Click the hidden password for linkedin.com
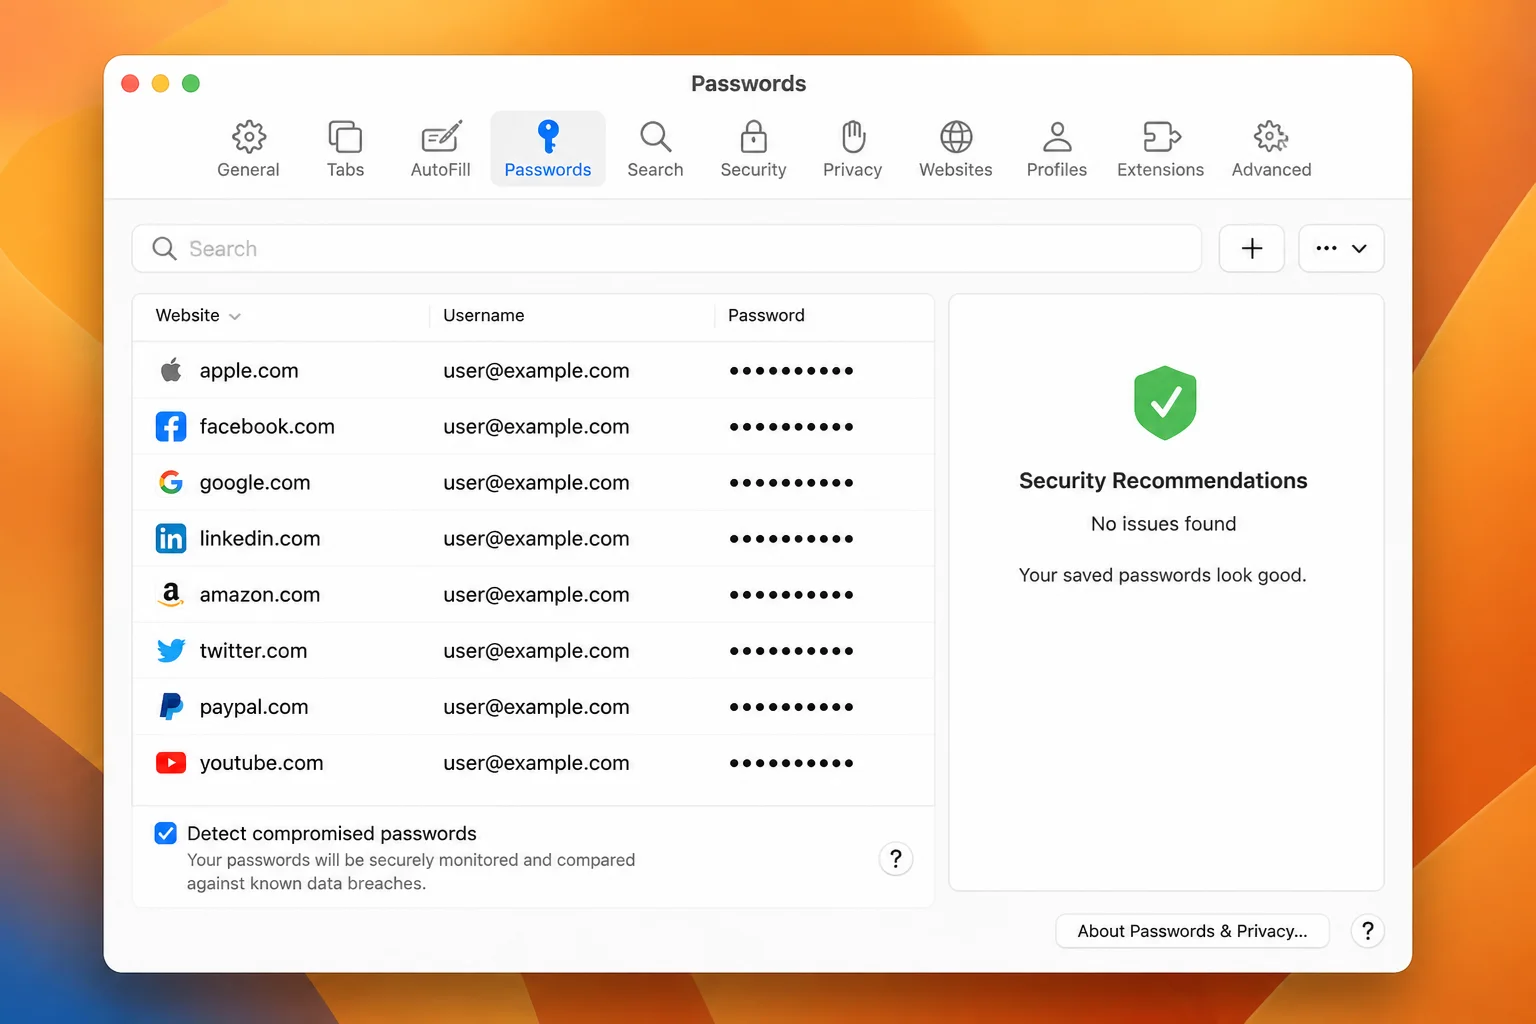 tap(791, 539)
